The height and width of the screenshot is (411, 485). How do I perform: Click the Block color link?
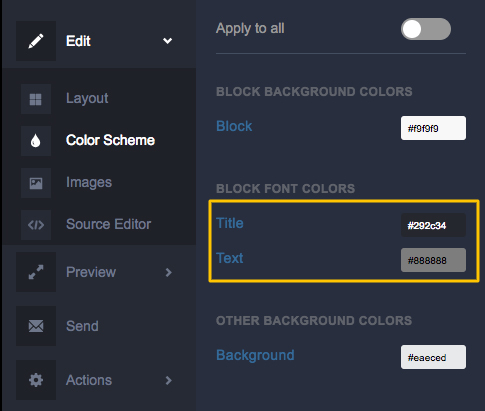pos(234,126)
